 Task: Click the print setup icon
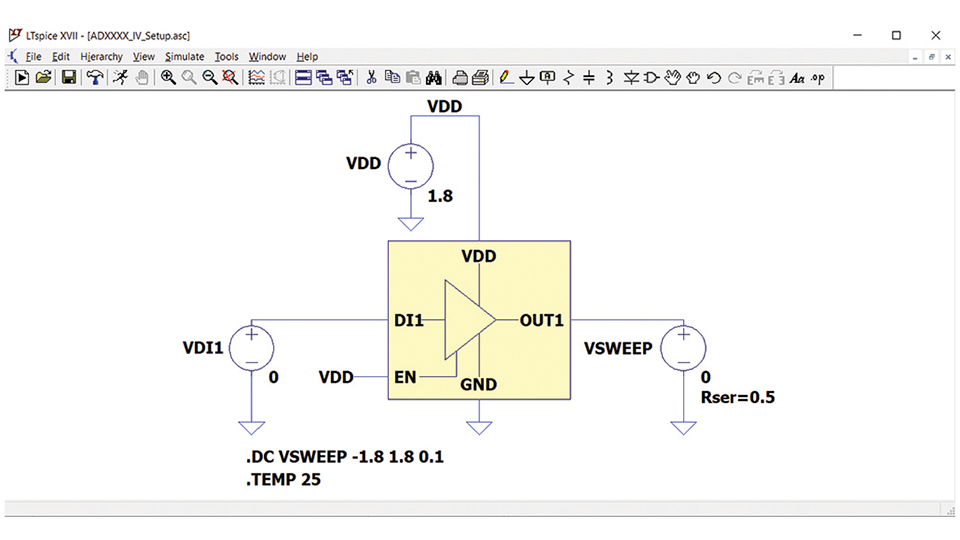[x=460, y=78]
